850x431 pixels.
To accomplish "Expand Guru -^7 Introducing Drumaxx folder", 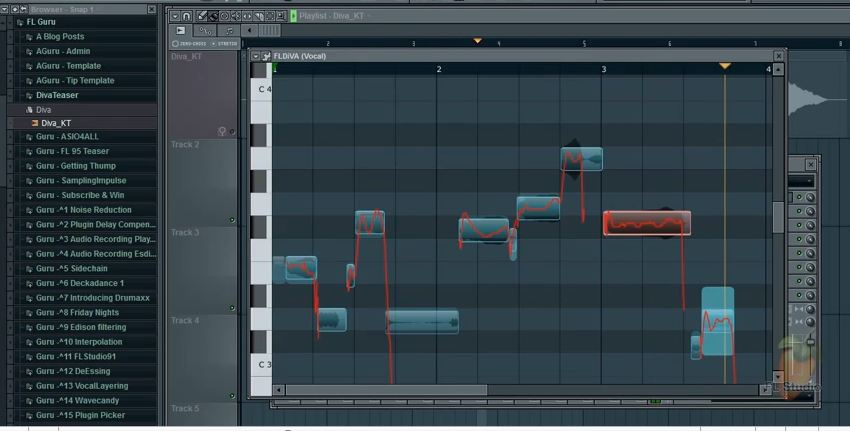I will point(93,298).
